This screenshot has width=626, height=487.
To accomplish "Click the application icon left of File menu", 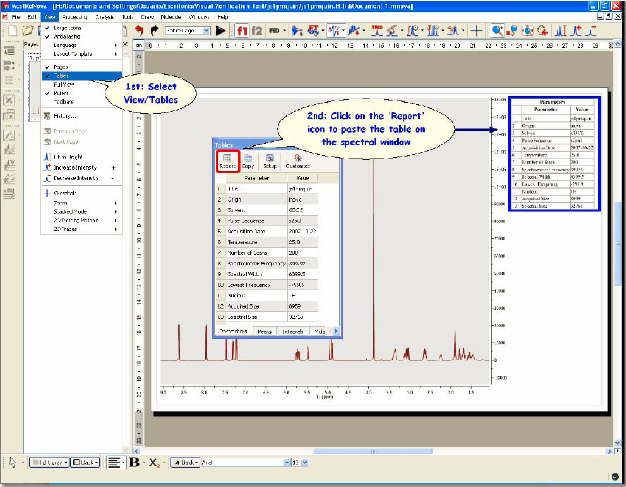I will point(5,17).
